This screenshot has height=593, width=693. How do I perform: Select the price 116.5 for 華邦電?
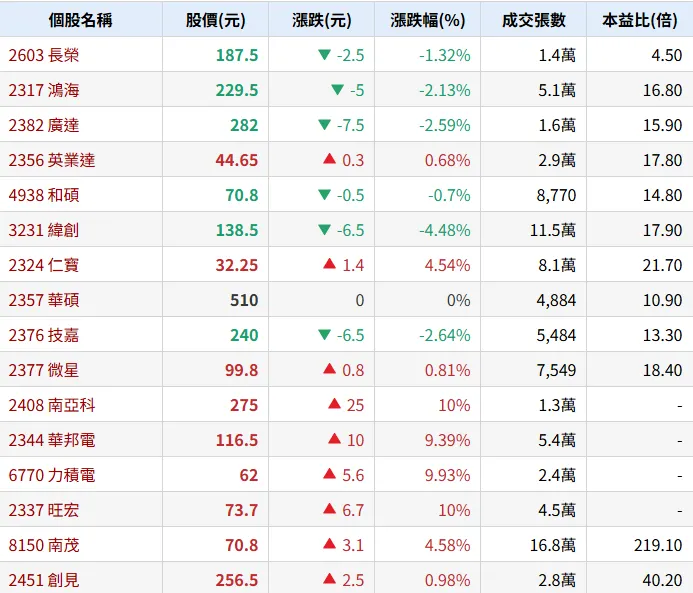(x=237, y=440)
